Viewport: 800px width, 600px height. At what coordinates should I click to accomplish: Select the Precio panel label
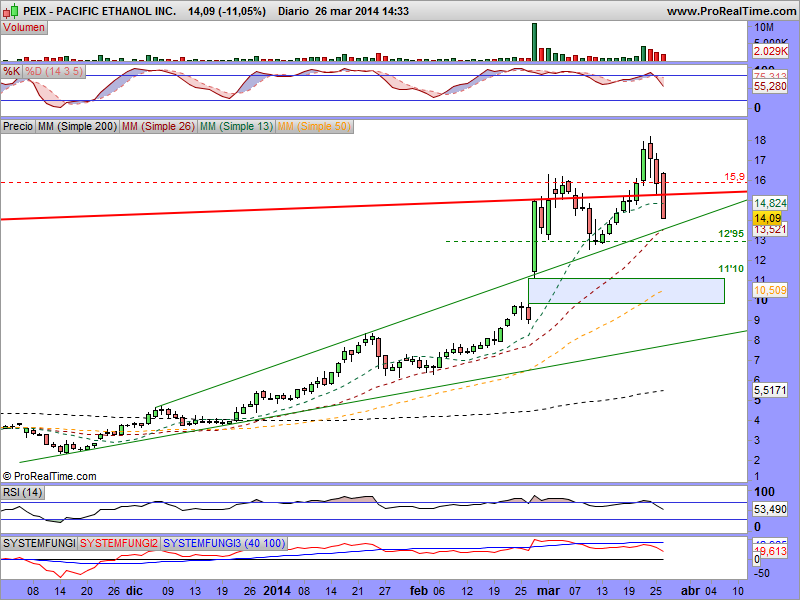click(18, 126)
